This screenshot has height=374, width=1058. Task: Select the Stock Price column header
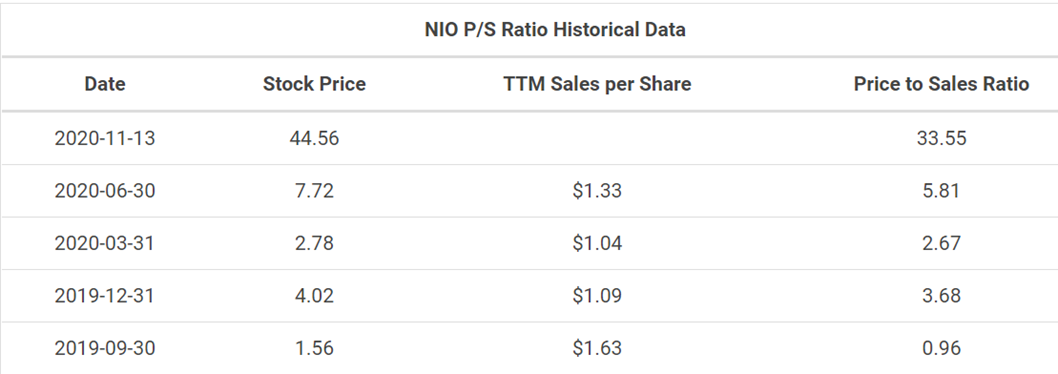pos(314,84)
